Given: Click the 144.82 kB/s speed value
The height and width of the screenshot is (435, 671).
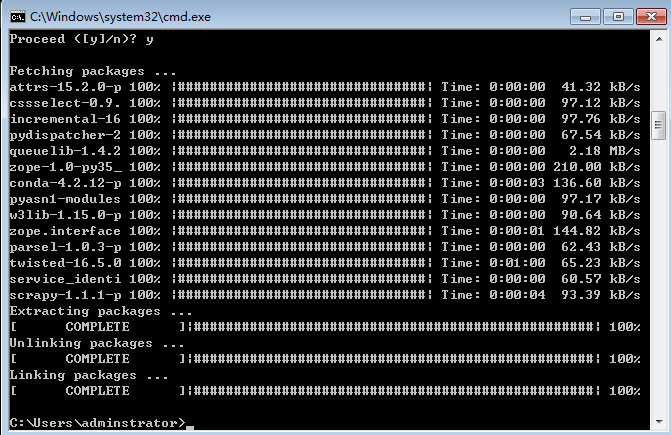Looking at the screenshot, I should click(x=597, y=231).
